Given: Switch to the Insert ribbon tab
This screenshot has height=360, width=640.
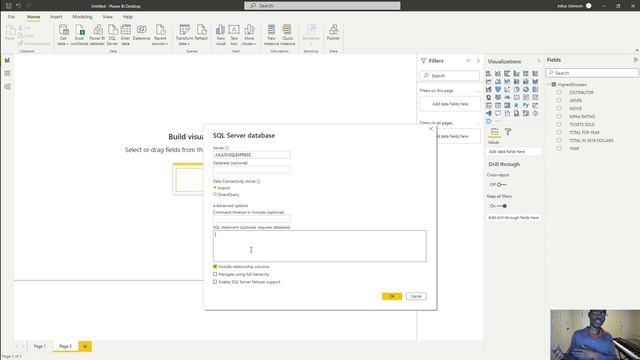Looking at the screenshot, I should 56,17.
